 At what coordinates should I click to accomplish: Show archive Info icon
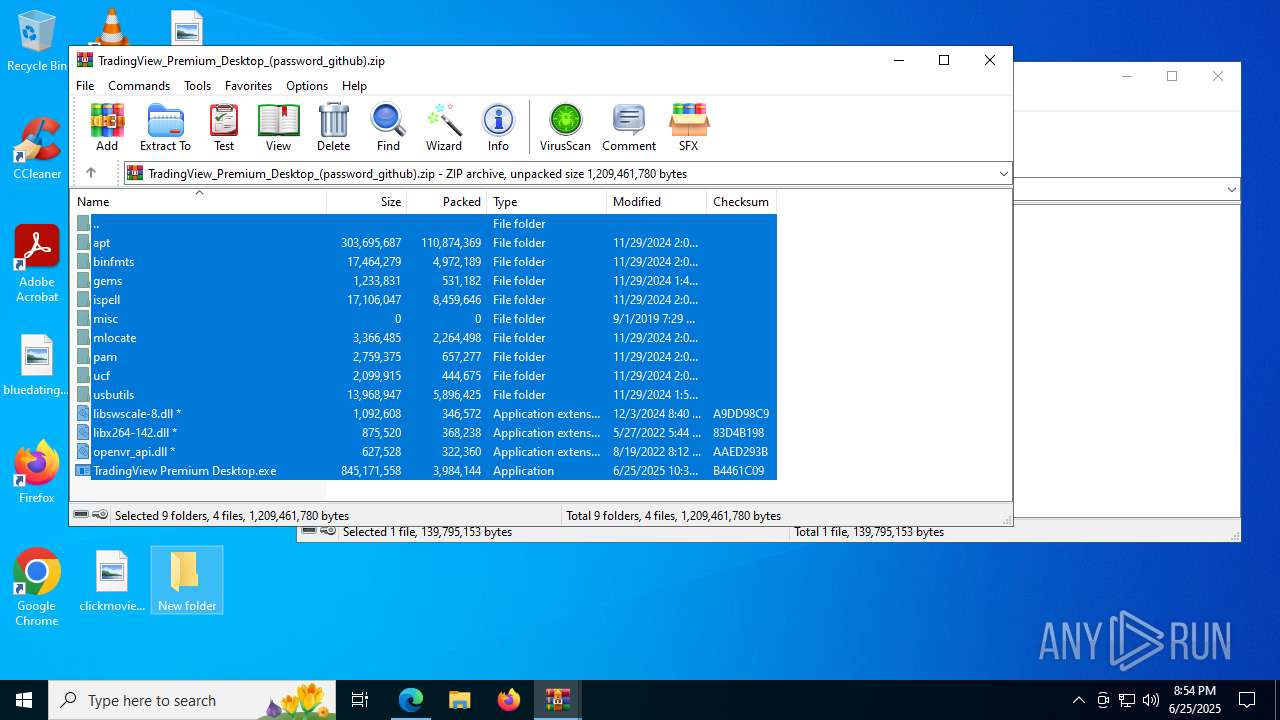tap(498, 127)
